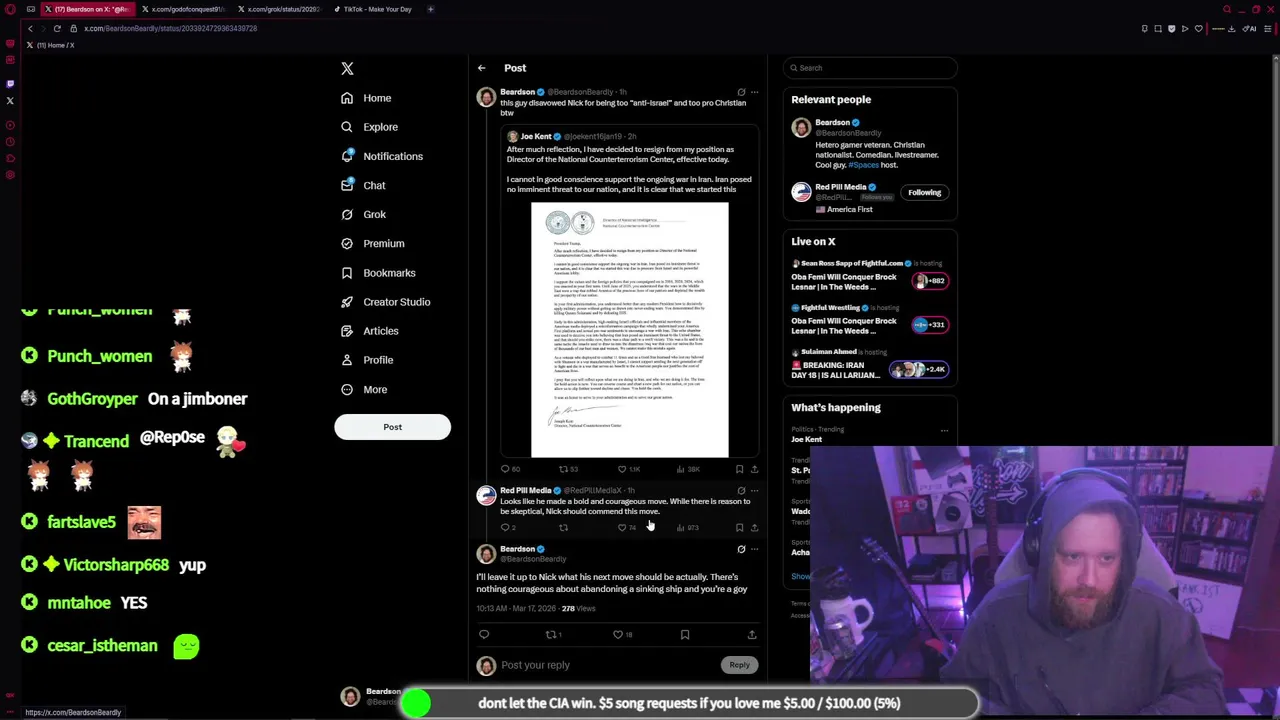Click the white Post compose button
The height and width of the screenshot is (720, 1280).
392,427
